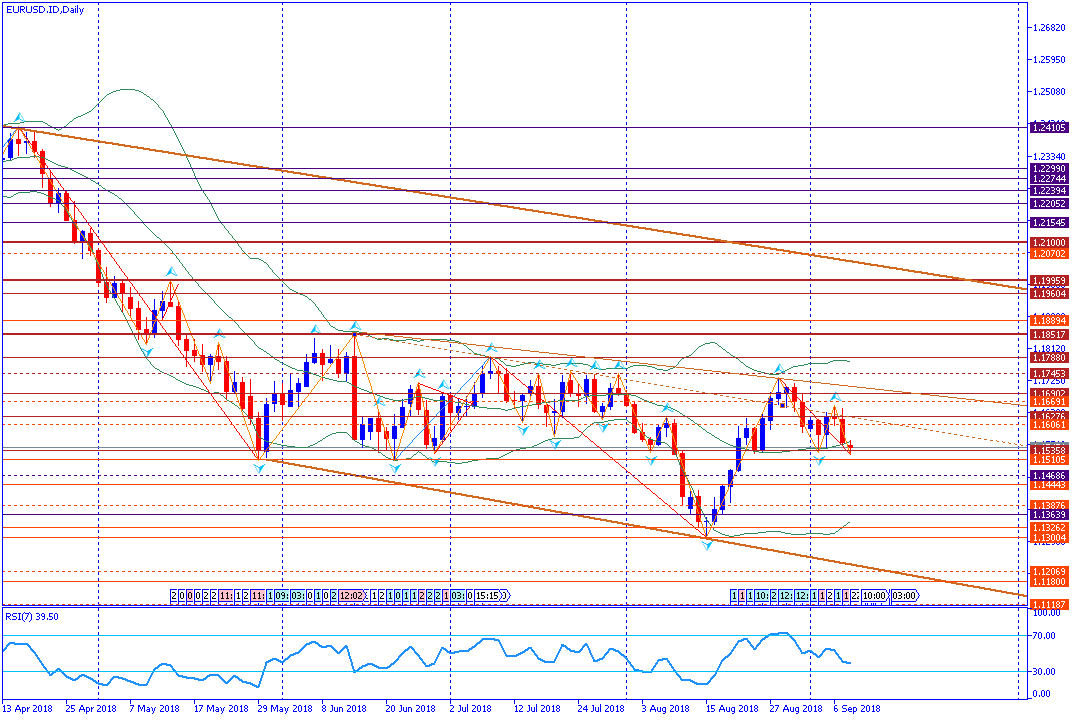Select the 17 May 2018 date label

pos(220,709)
